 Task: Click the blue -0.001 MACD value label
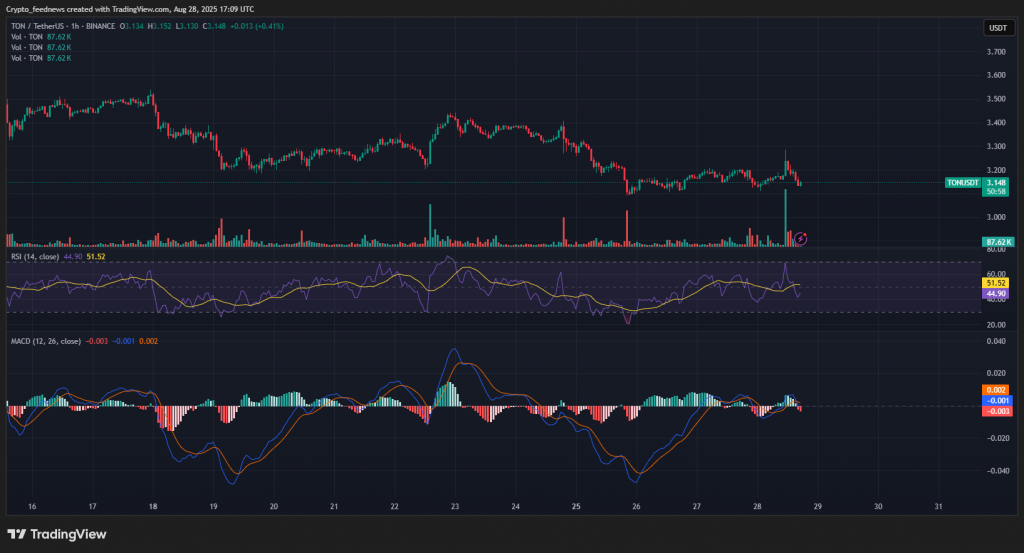[996, 400]
